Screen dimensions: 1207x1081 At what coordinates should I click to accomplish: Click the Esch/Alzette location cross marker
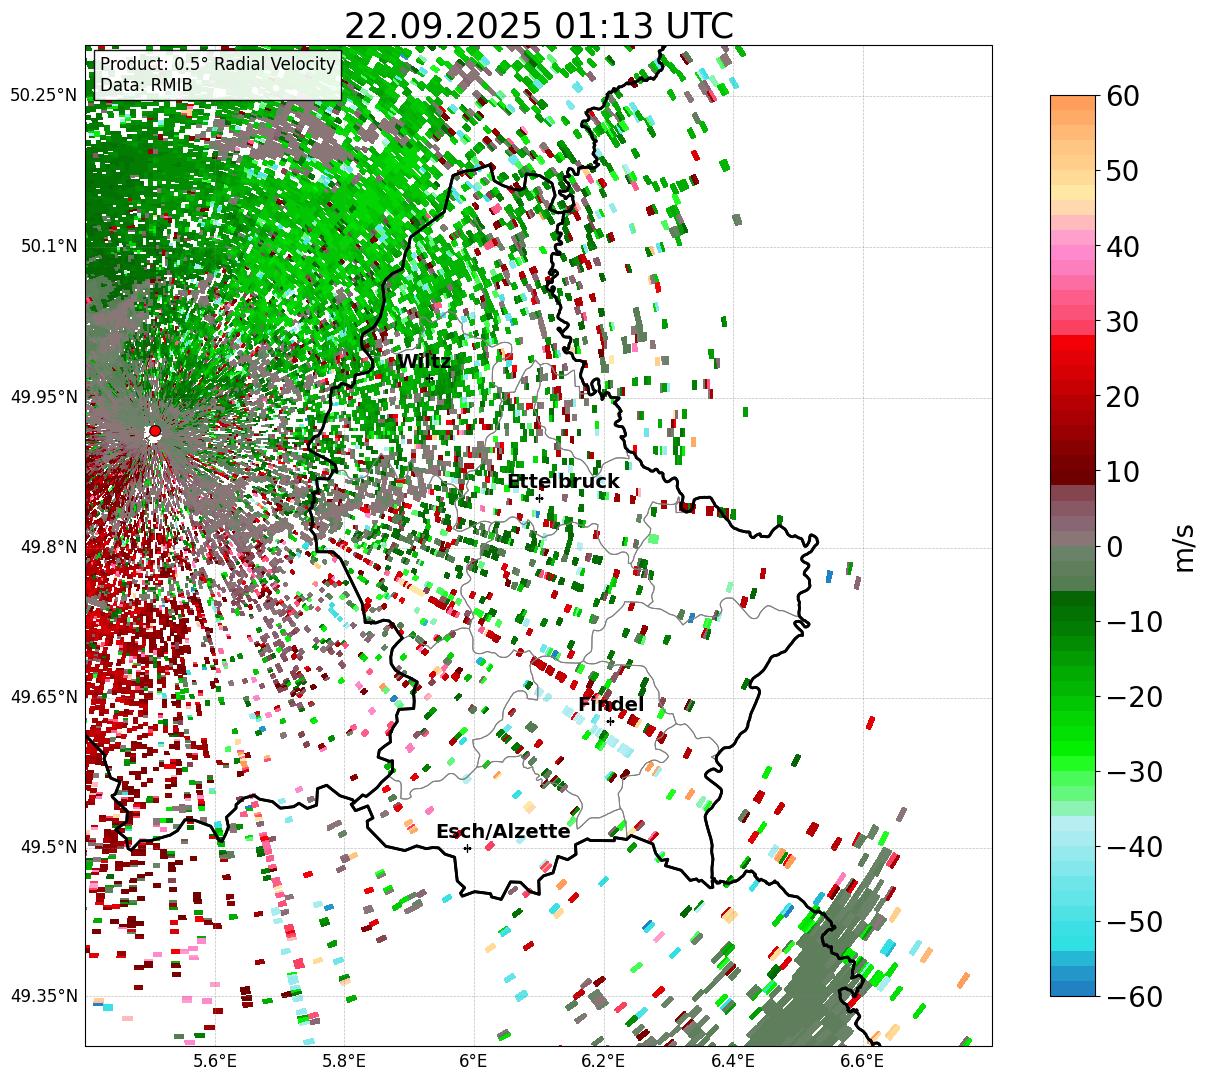(467, 848)
